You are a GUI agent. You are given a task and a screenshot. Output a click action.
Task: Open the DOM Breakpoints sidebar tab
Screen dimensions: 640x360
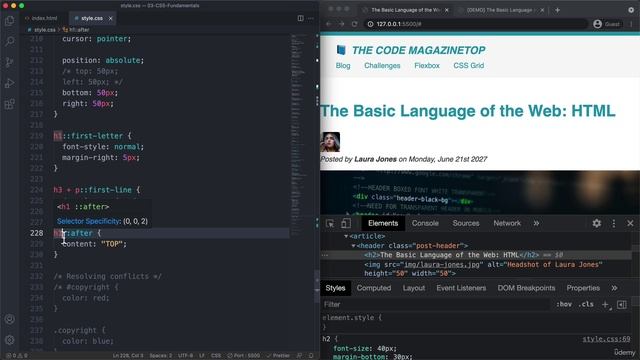(x=526, y=288)
